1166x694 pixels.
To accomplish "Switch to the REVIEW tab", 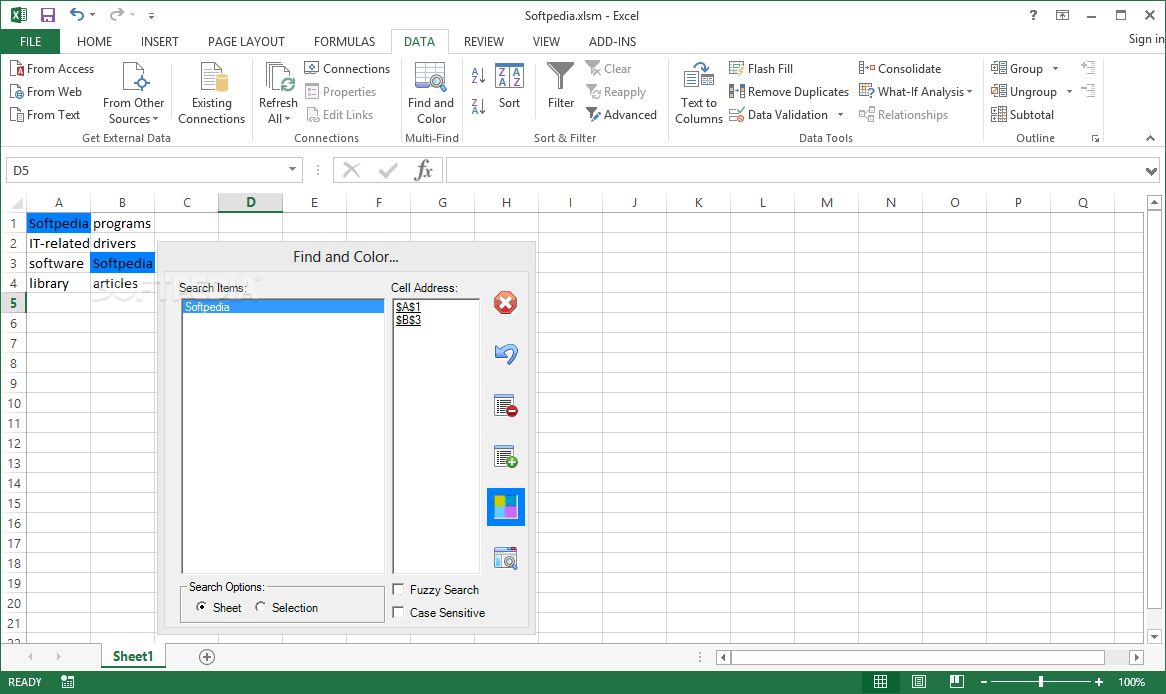I will tap(484, 42).
